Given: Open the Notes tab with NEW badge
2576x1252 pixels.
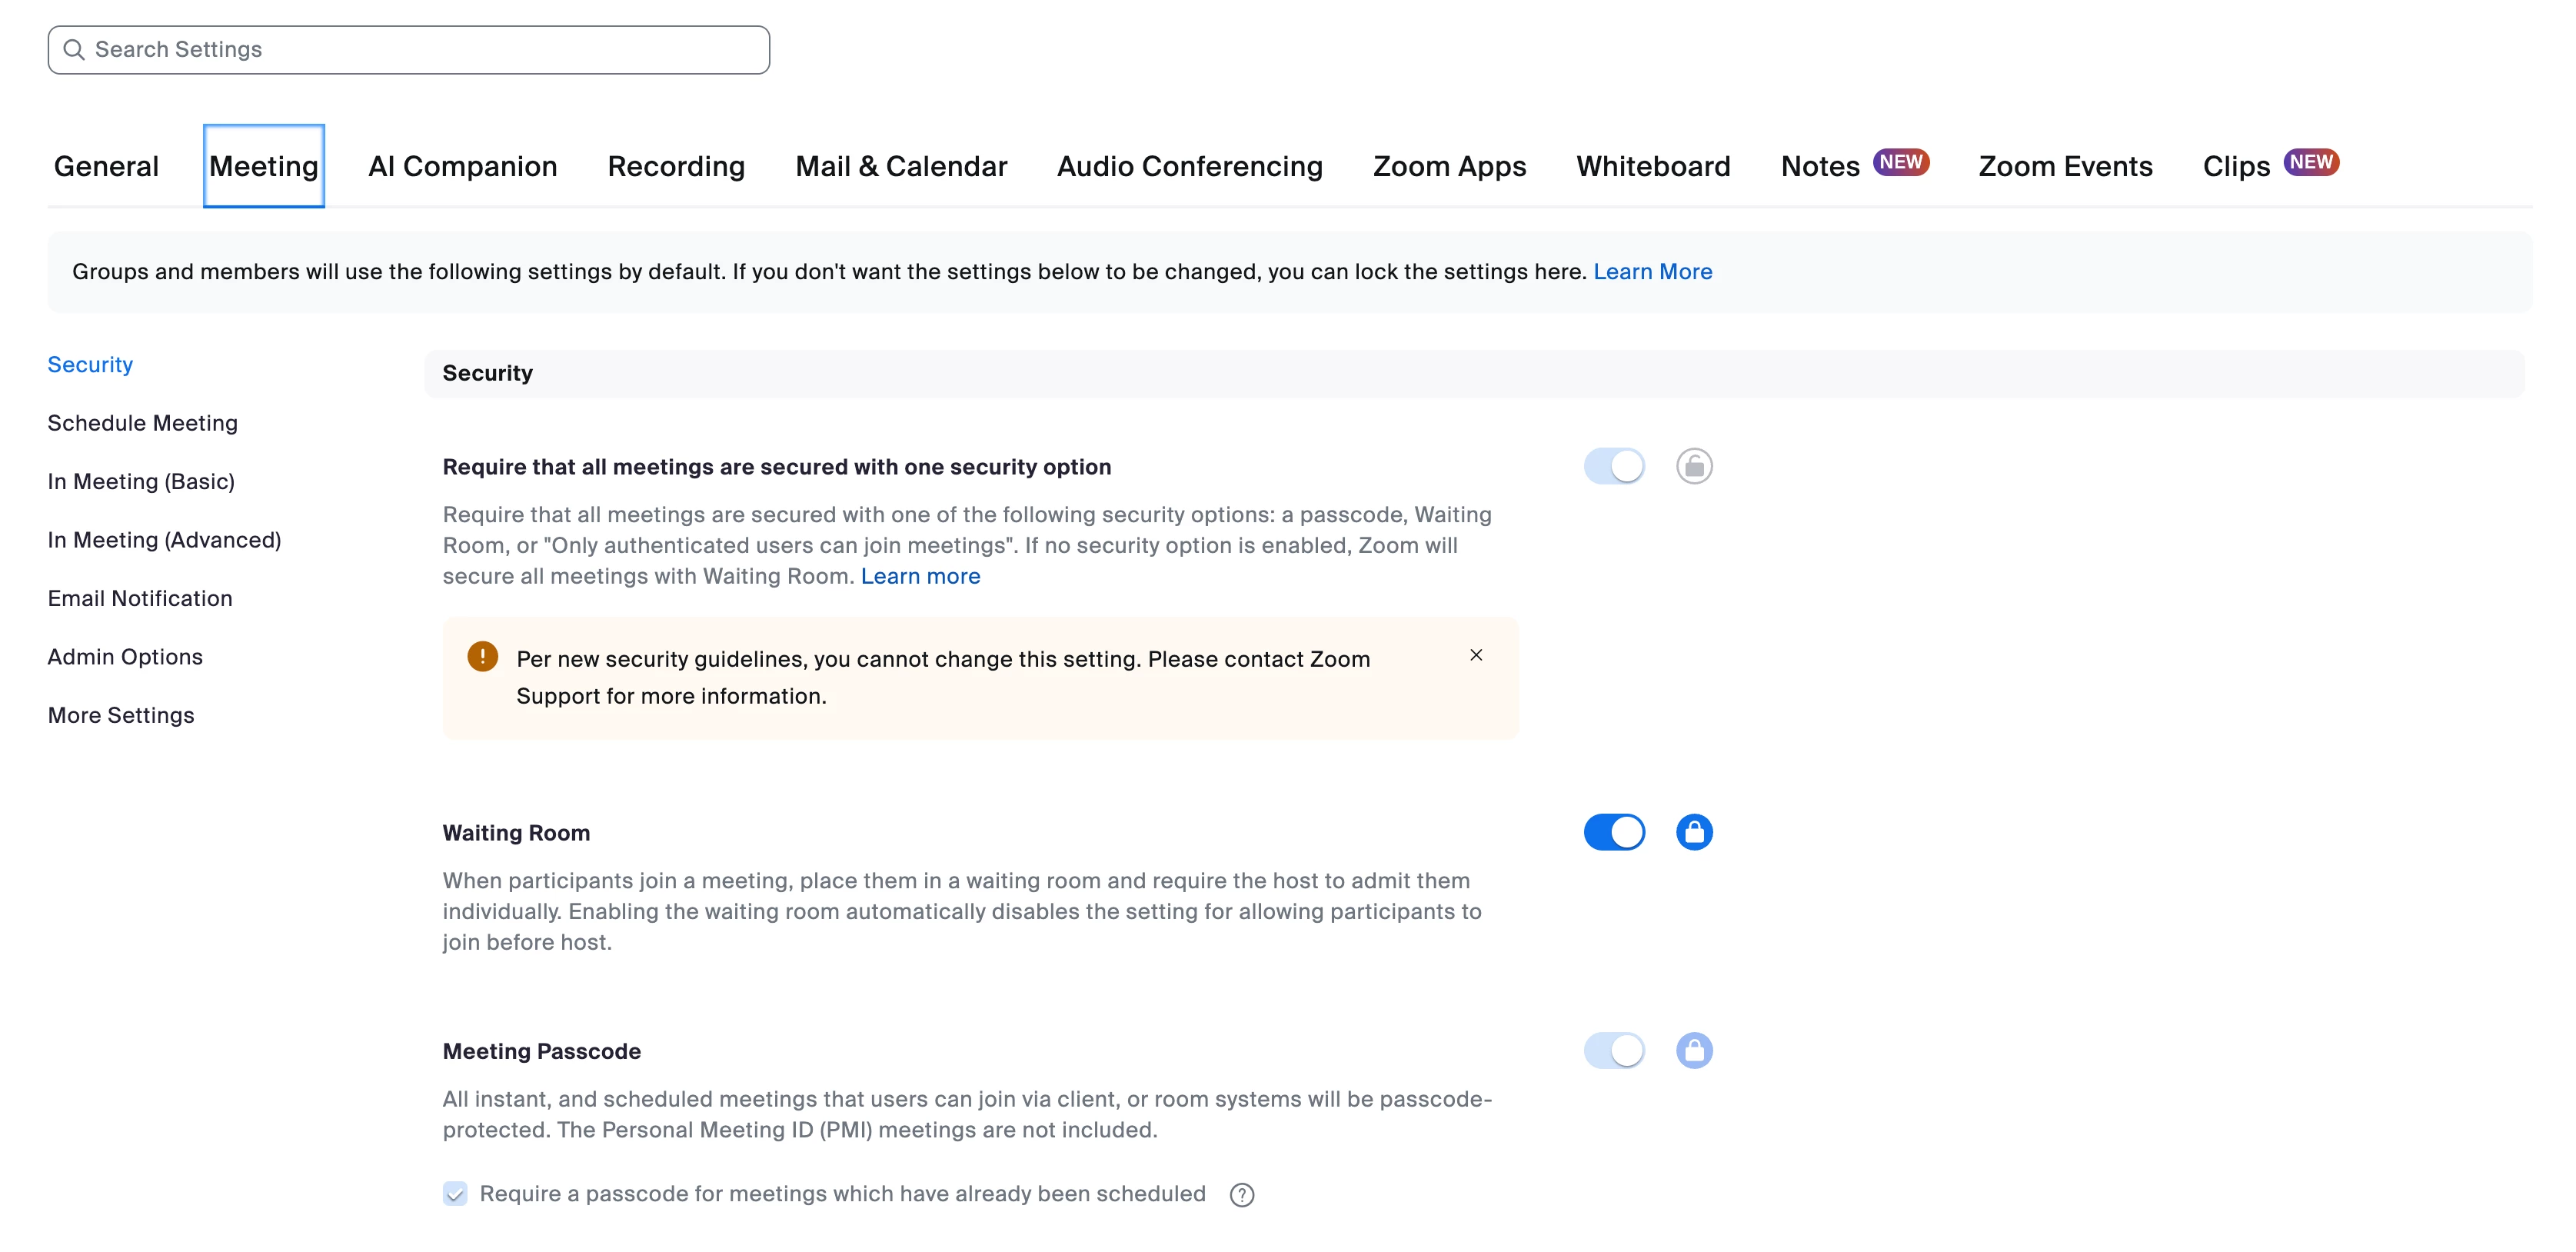Looking at the screenshot, I should click(1820, 167).
